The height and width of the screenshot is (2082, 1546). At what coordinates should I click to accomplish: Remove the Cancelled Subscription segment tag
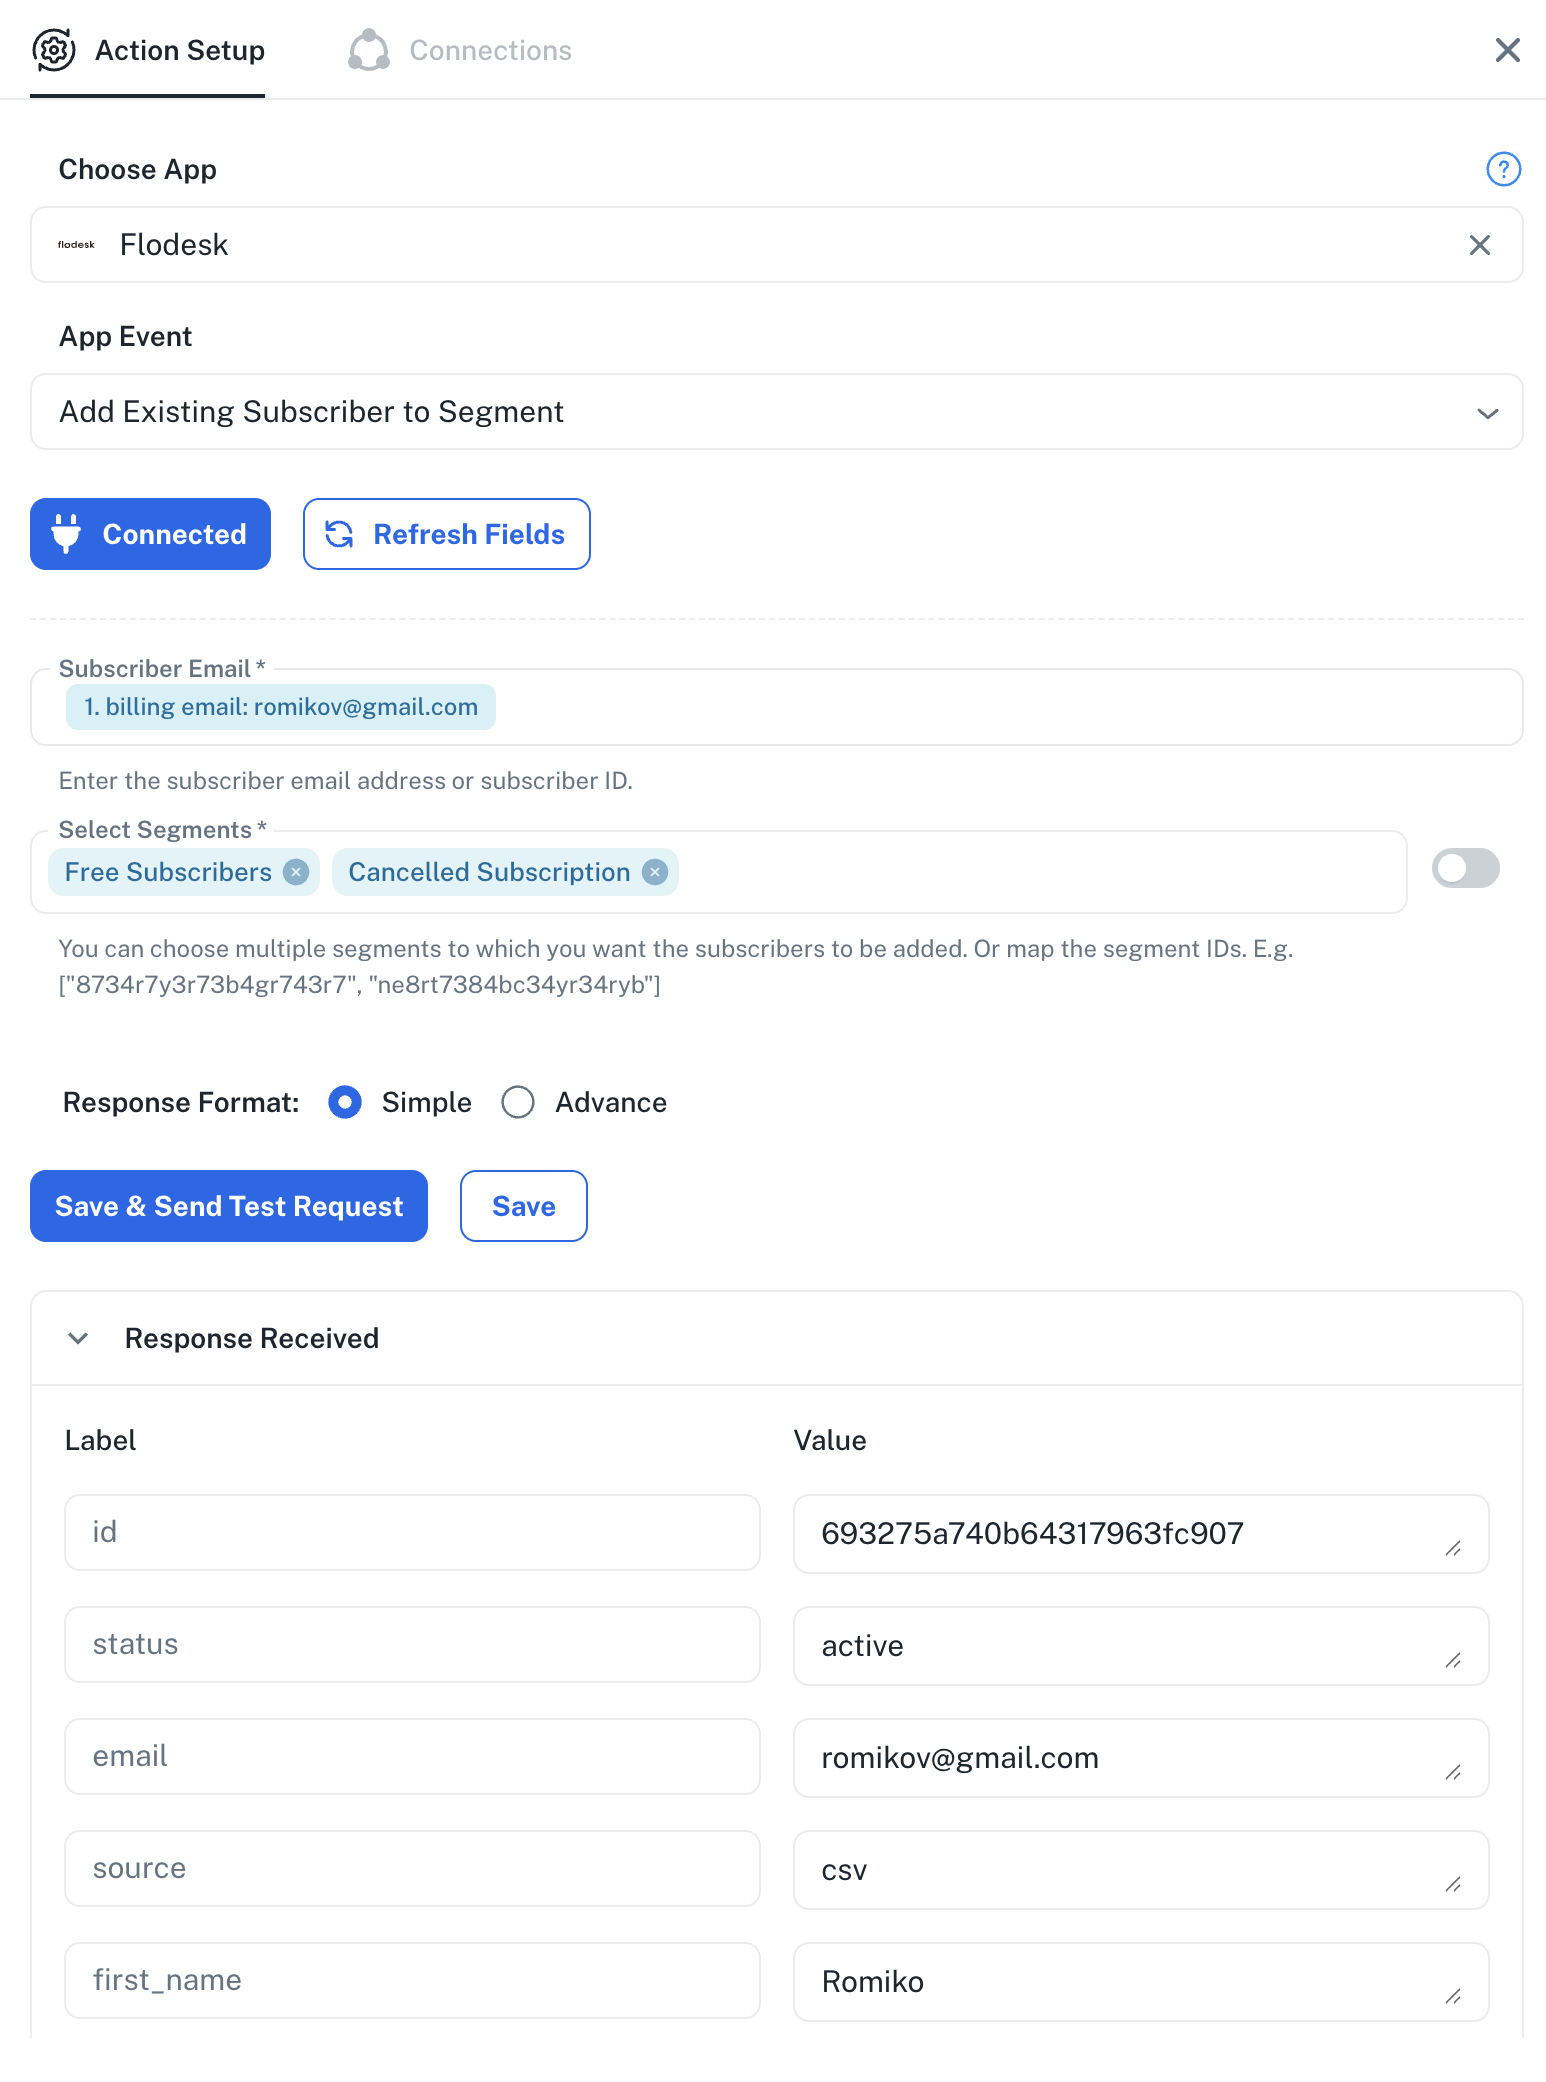(655, 872)
